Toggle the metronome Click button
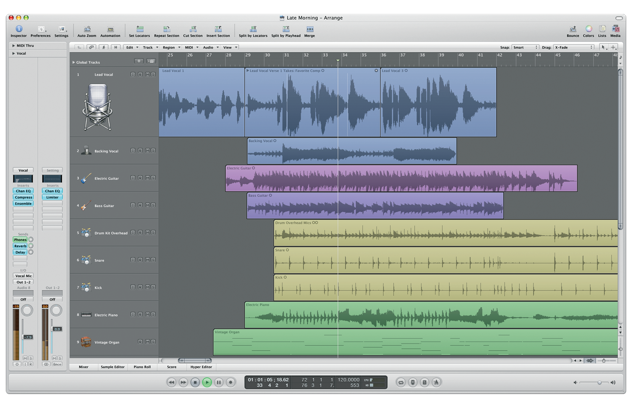 [x=437, y=382]
